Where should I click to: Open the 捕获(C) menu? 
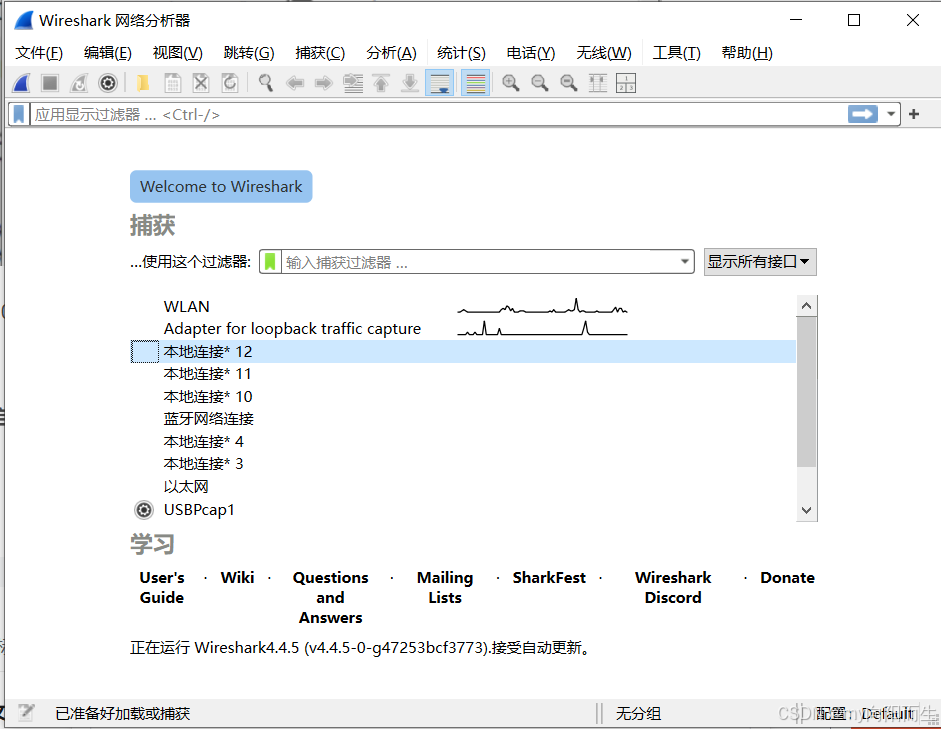(x=320, y=53)
